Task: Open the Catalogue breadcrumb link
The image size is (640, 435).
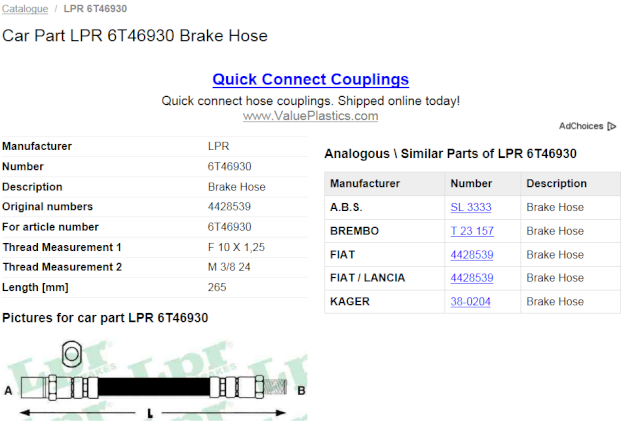Action: point(25,9)
